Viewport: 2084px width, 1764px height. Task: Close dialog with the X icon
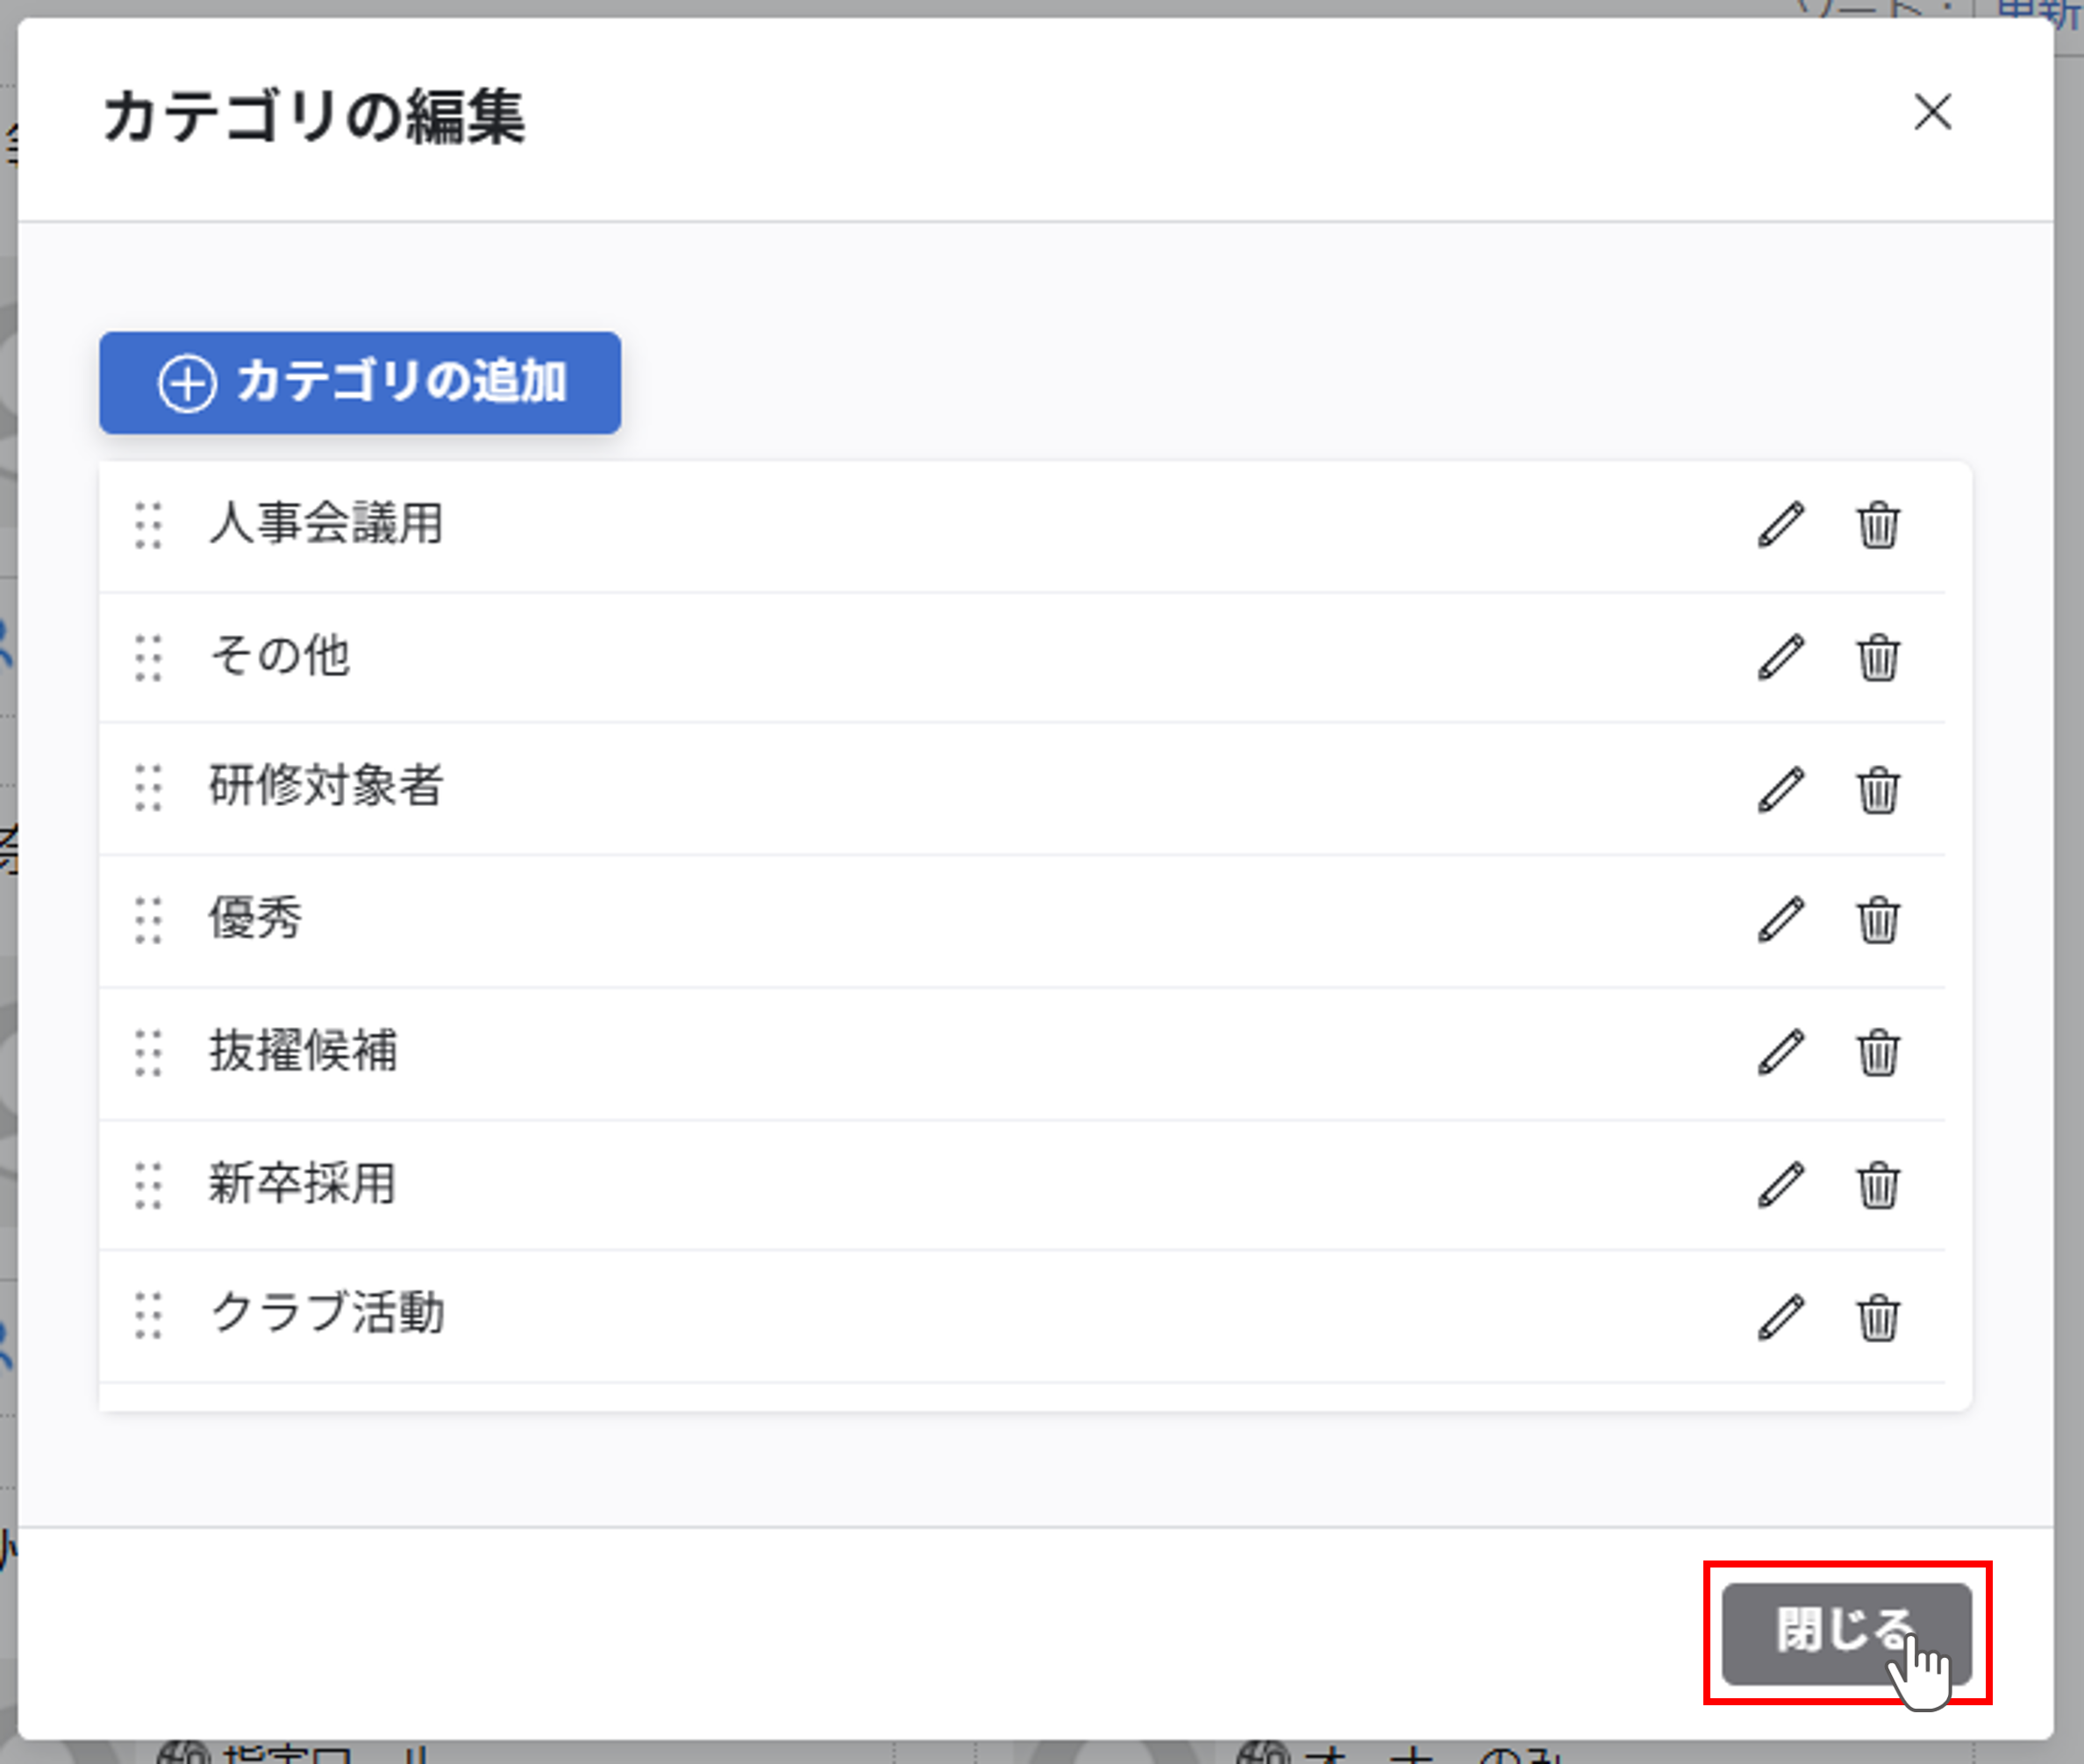tap(1932, 112)
